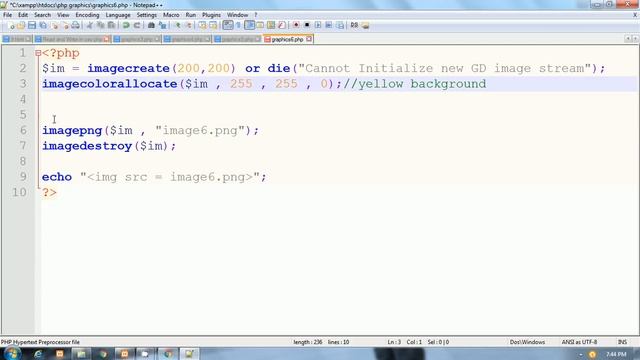The width and height of the screenshot is (640, 360).
Task: Click the Open file toolbar icon
Action: click(x=21, y=25)
